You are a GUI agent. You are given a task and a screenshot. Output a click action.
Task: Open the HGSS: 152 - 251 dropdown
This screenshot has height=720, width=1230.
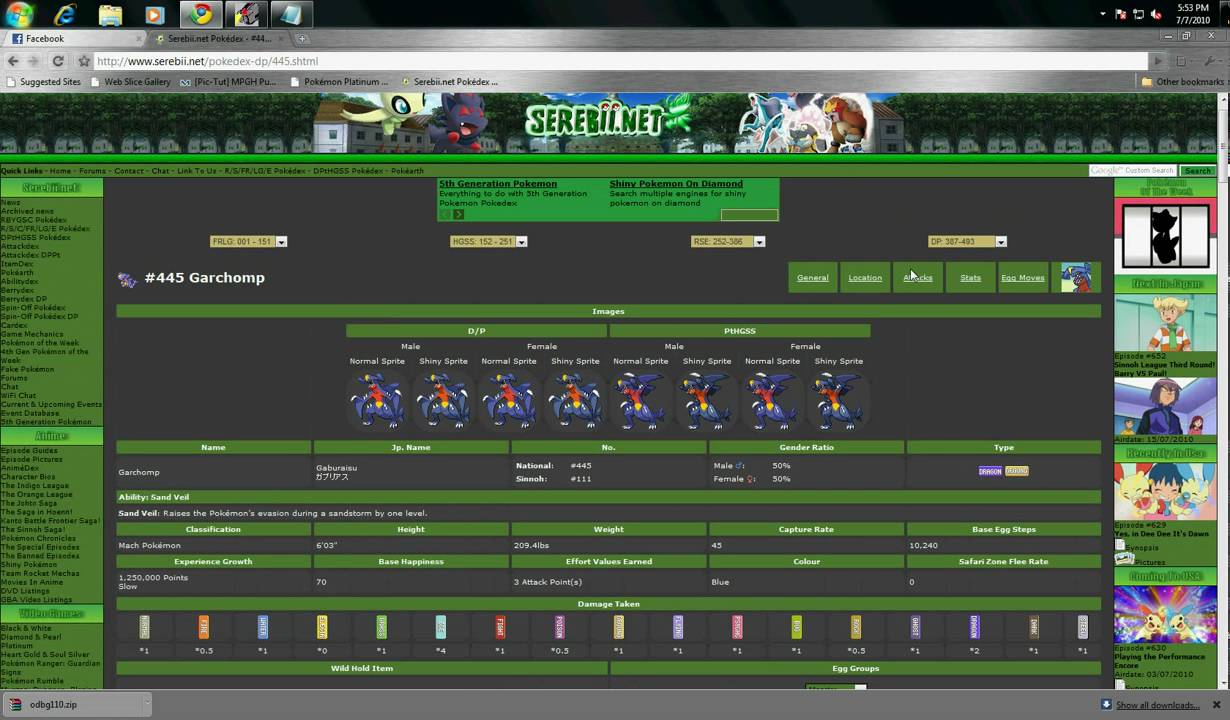coord(488,241)
